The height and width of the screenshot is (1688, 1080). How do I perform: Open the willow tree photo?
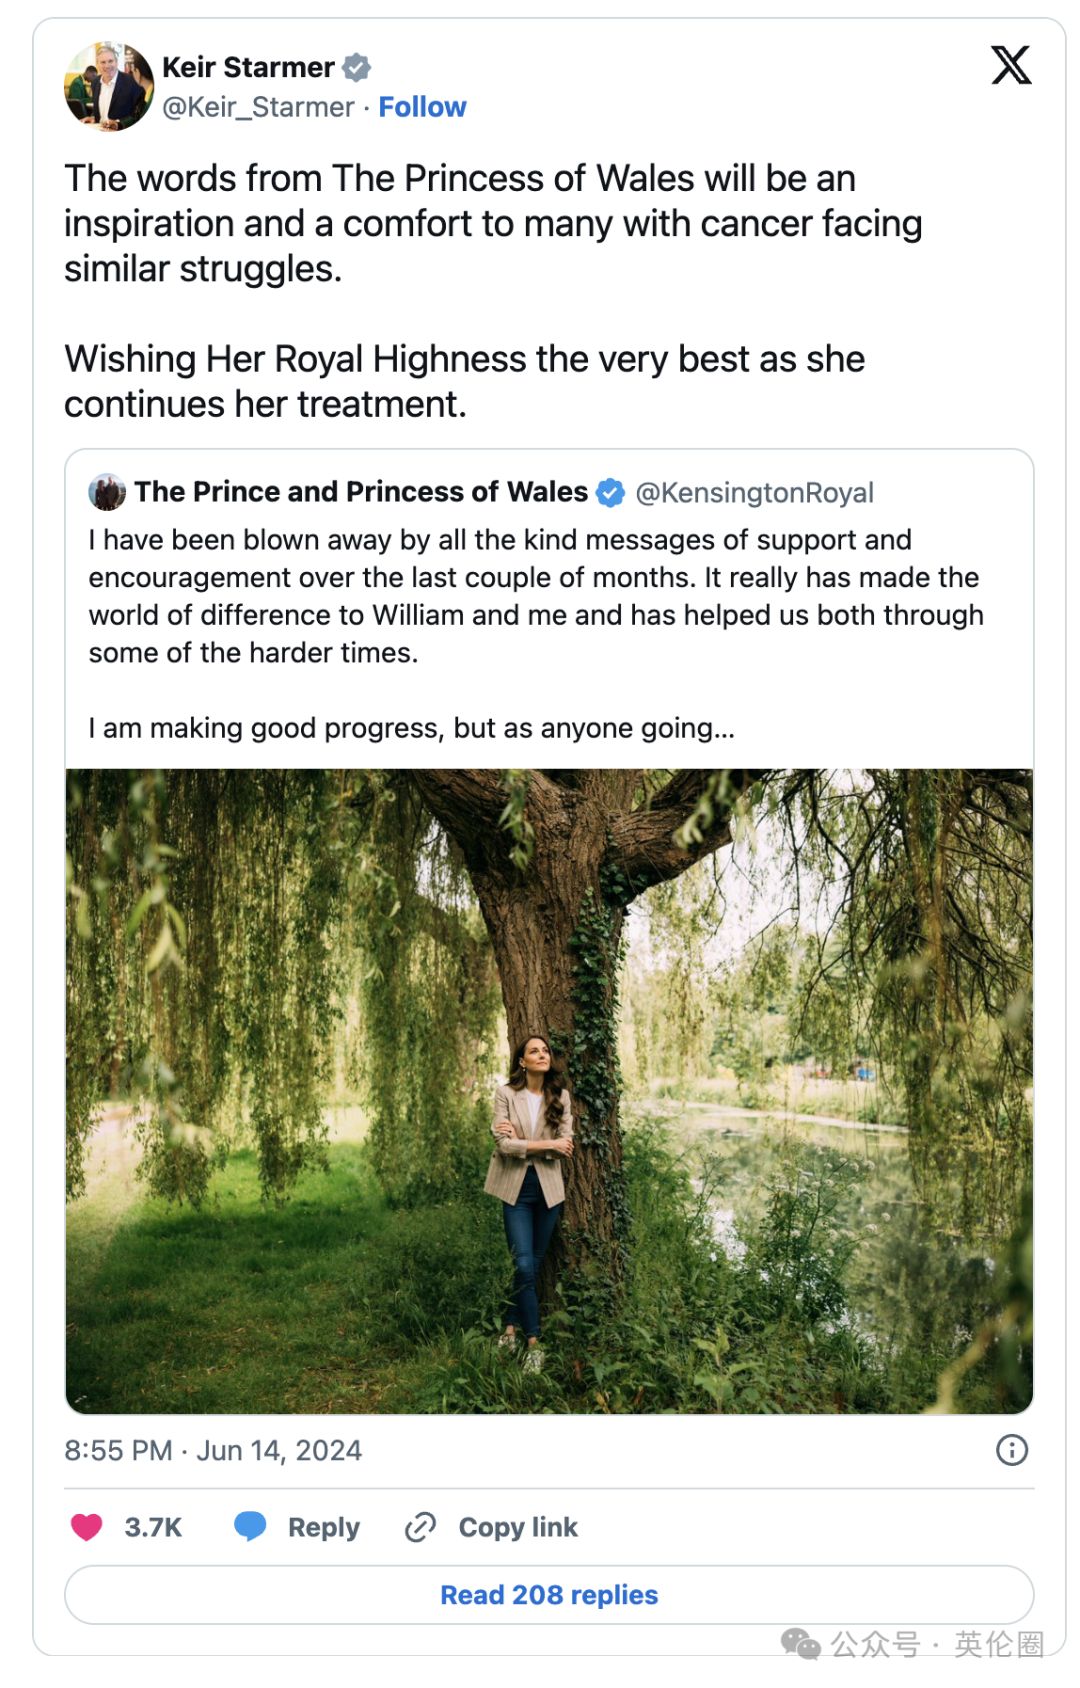tap(549, 1091)
